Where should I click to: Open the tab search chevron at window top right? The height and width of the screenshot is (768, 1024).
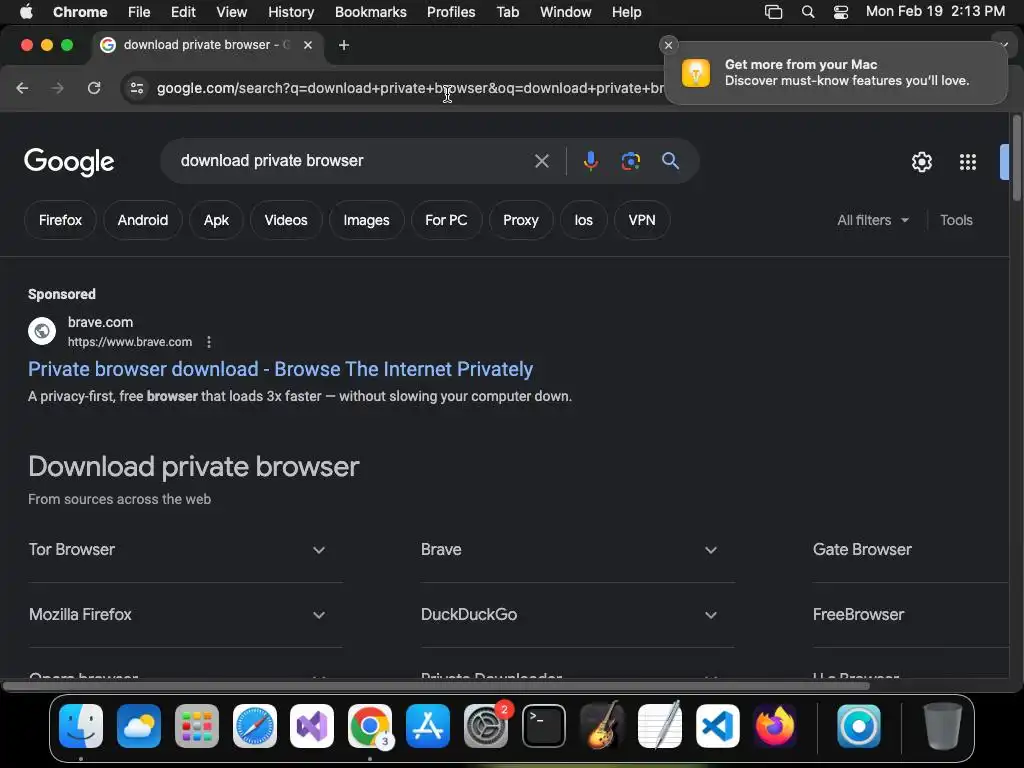(x=1004, y=45)
